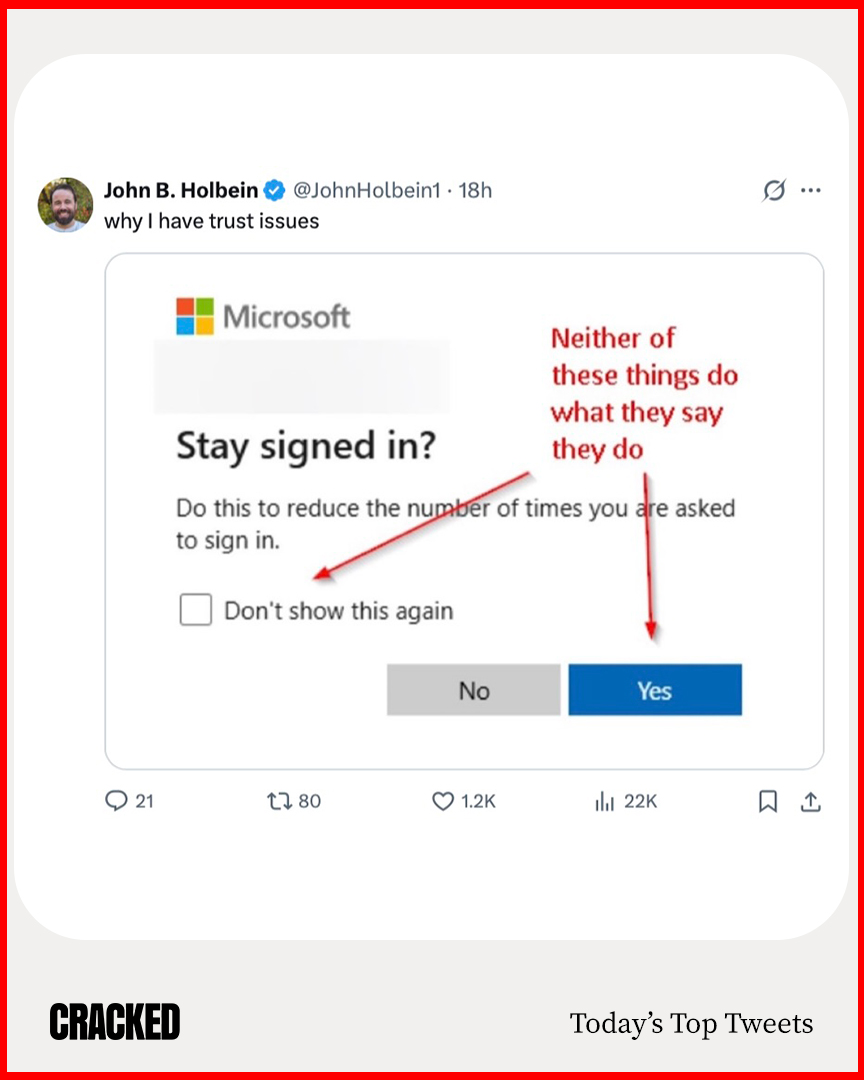Click the share icon on the tweet
The image size is (864, 1080).
pos(810,801)
